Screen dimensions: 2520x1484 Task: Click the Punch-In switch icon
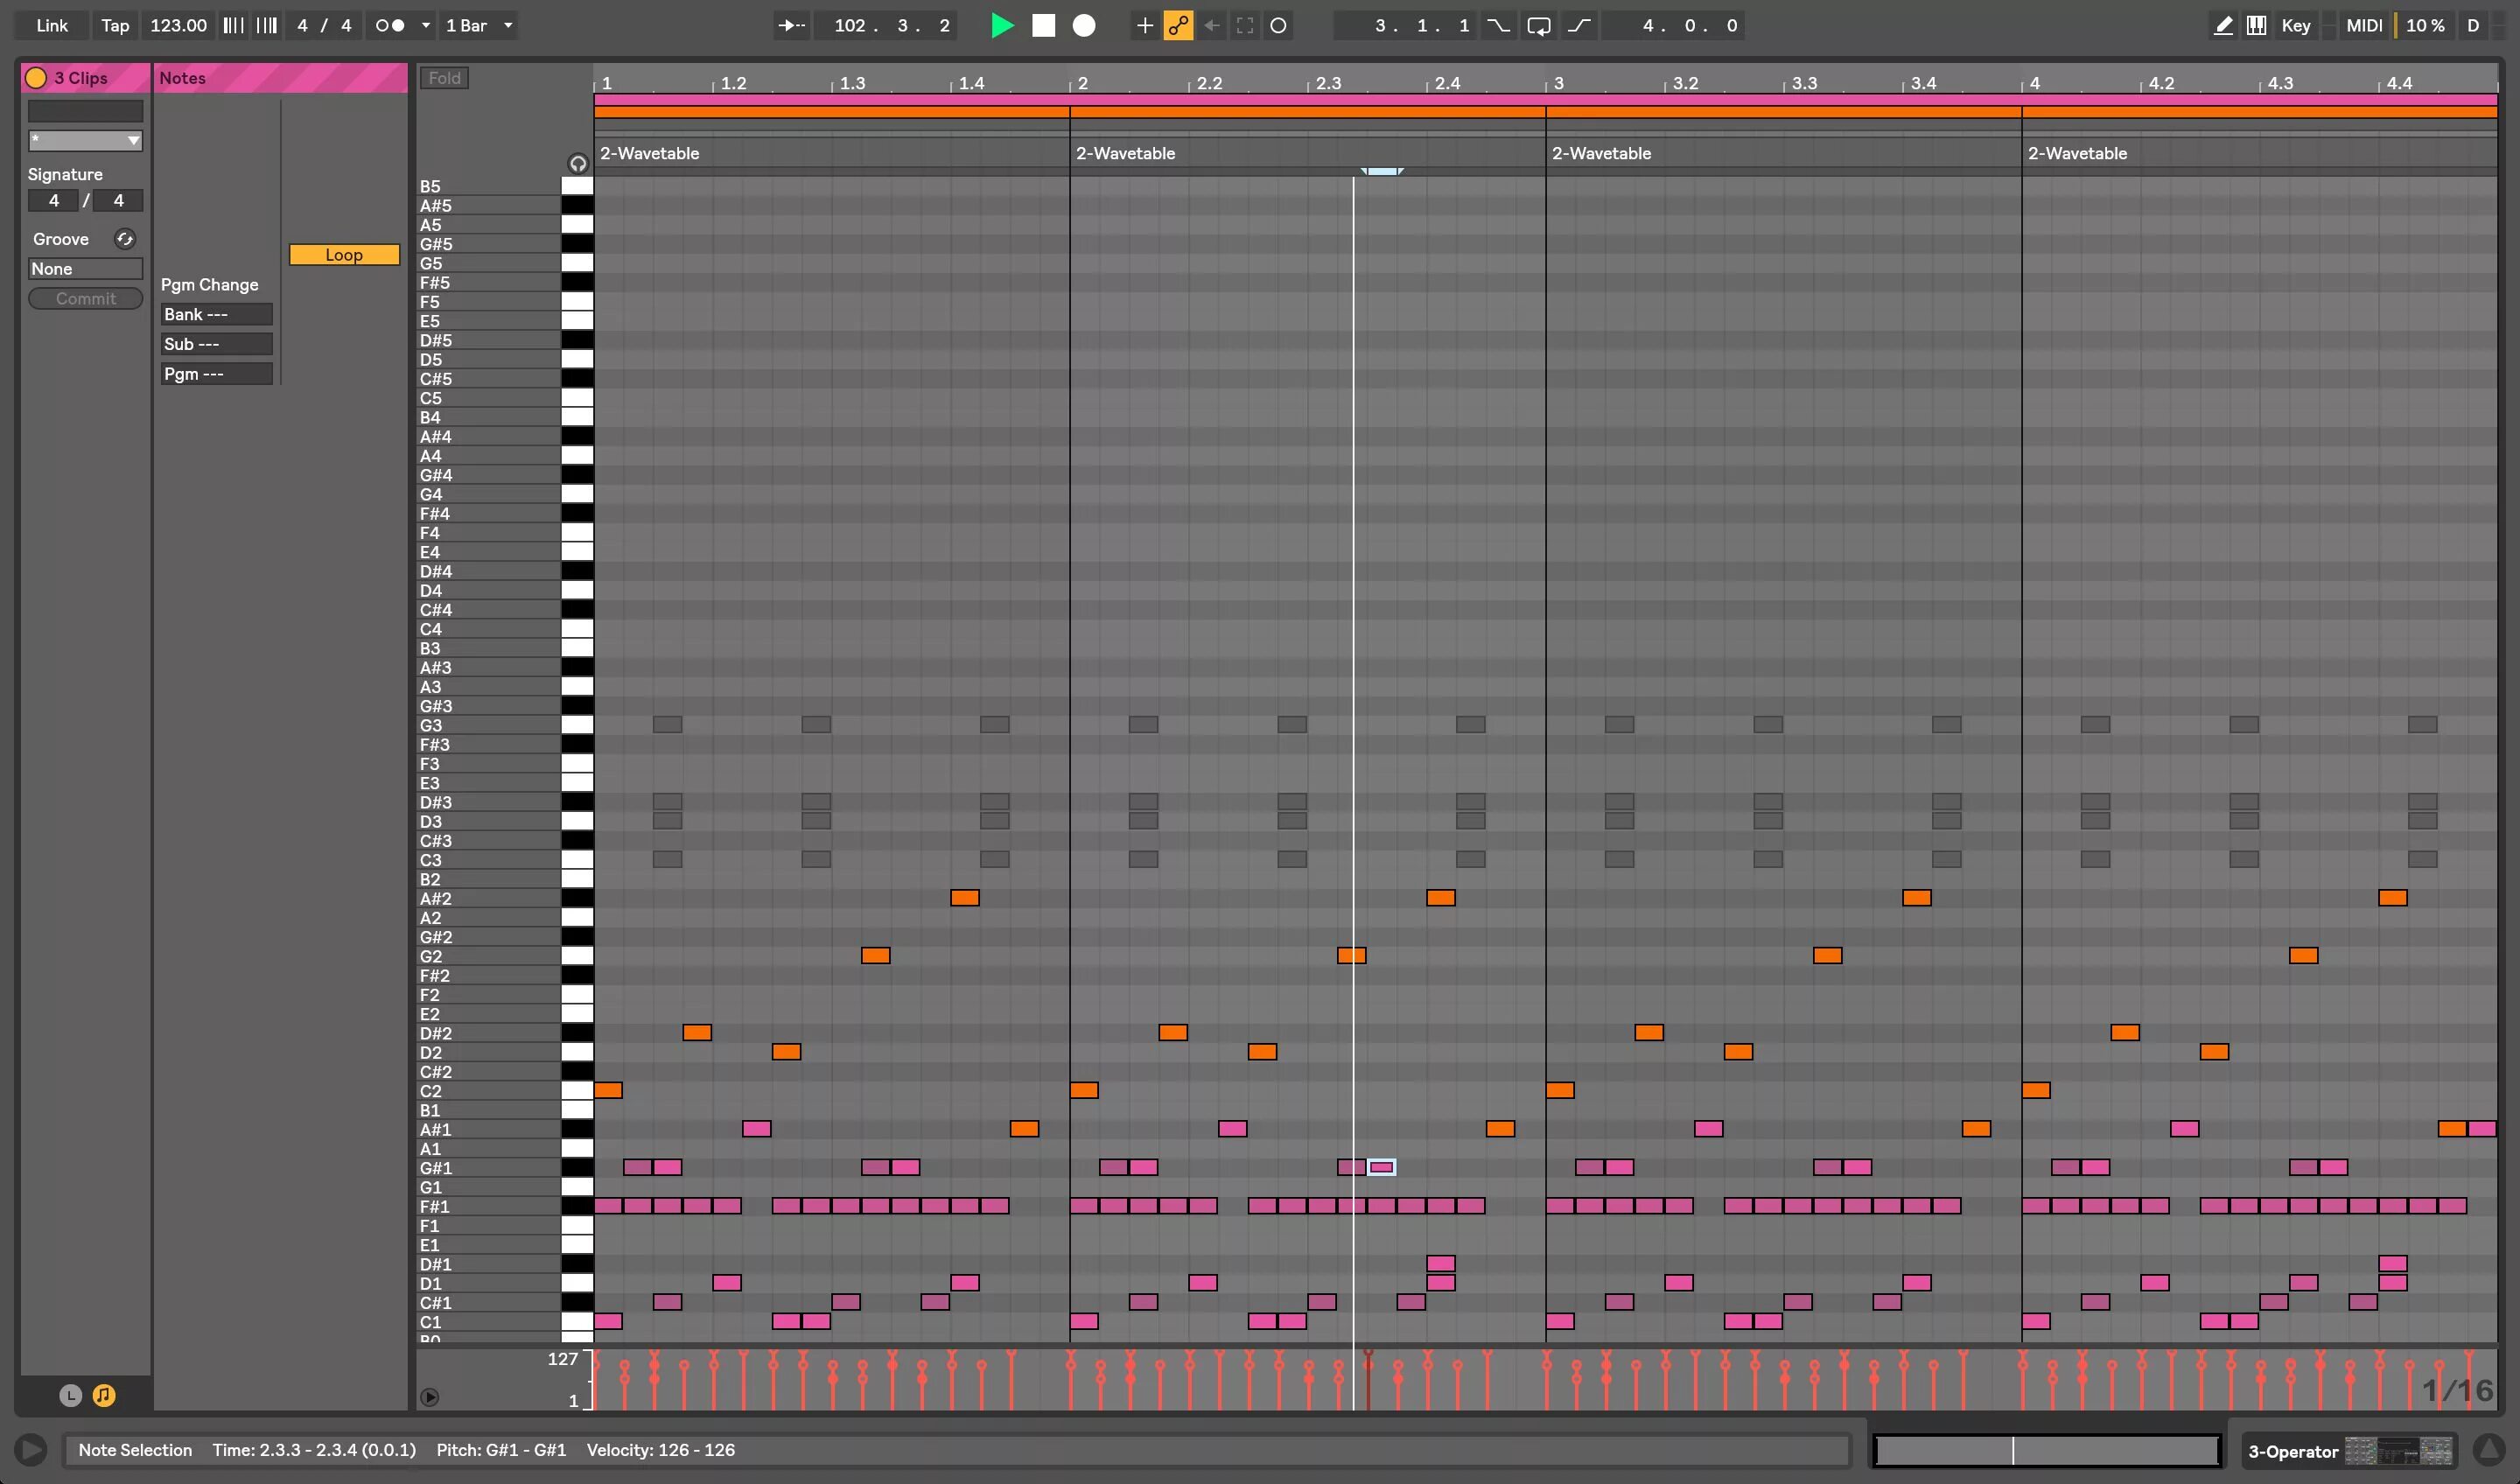1498,25
